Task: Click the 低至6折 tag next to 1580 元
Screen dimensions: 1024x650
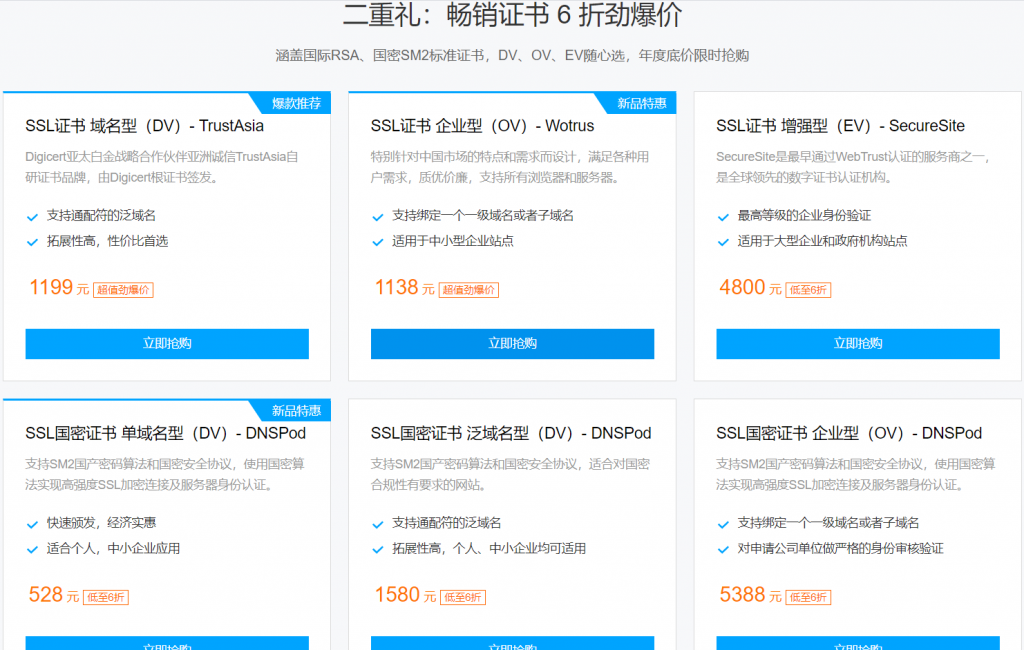Action: pos(463,598)
